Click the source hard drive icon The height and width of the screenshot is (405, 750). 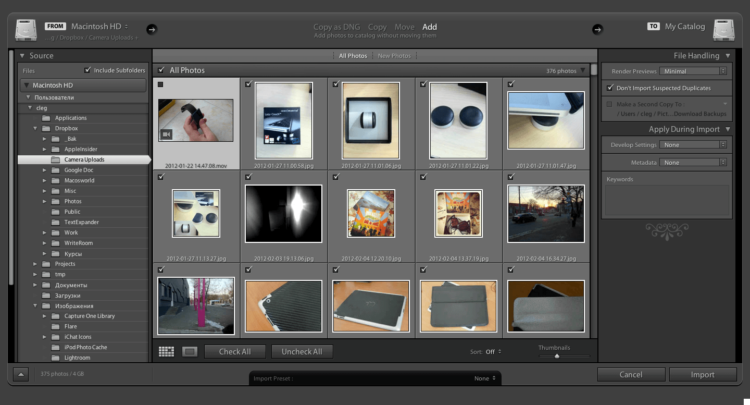coord(26,30)
